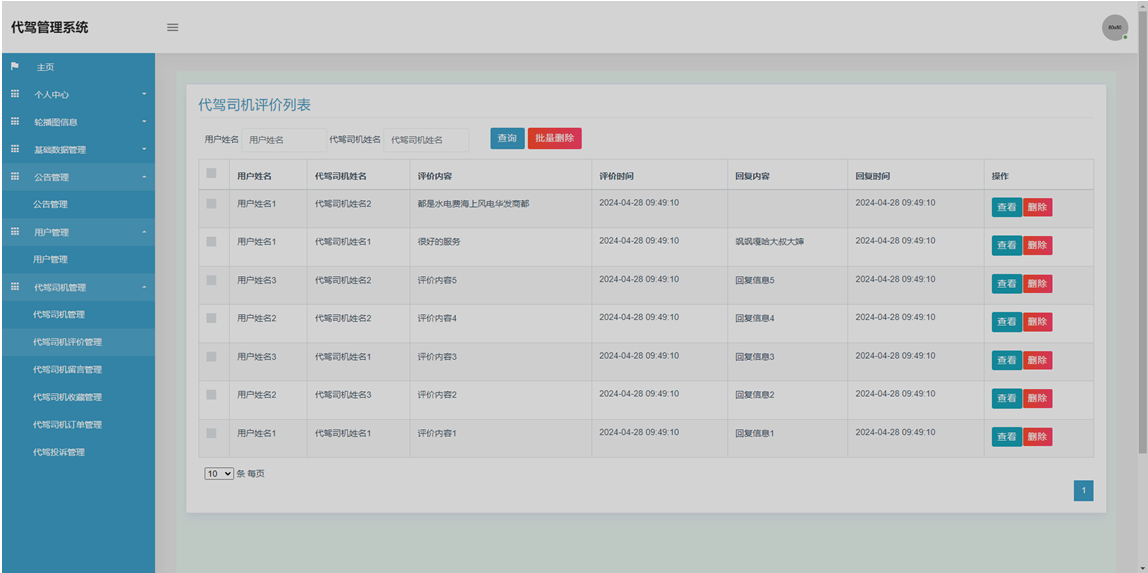Expand the 个人中心 sidebar menu arrow
Screen dimensions: 1148x573
[x=144, y=94]
